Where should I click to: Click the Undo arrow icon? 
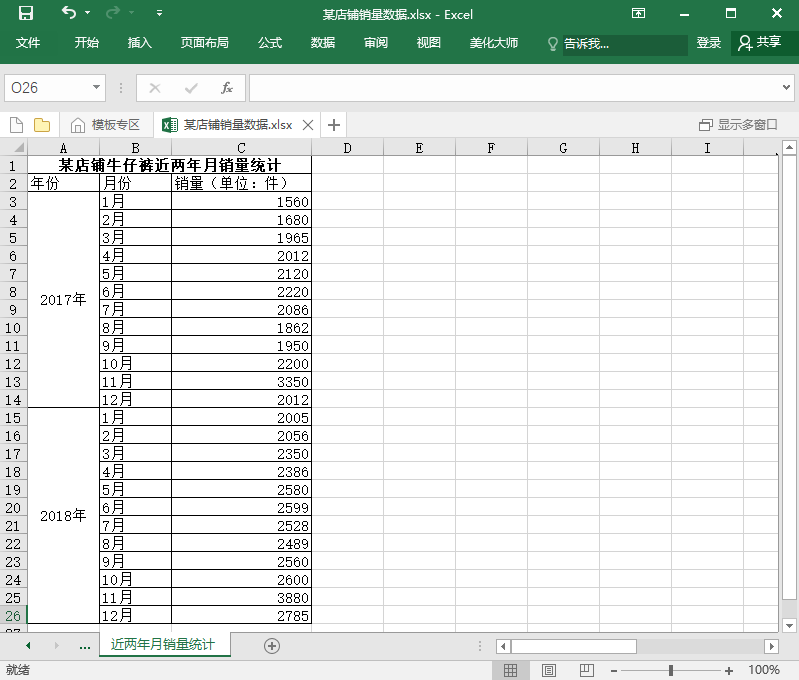tap(68, 14)
